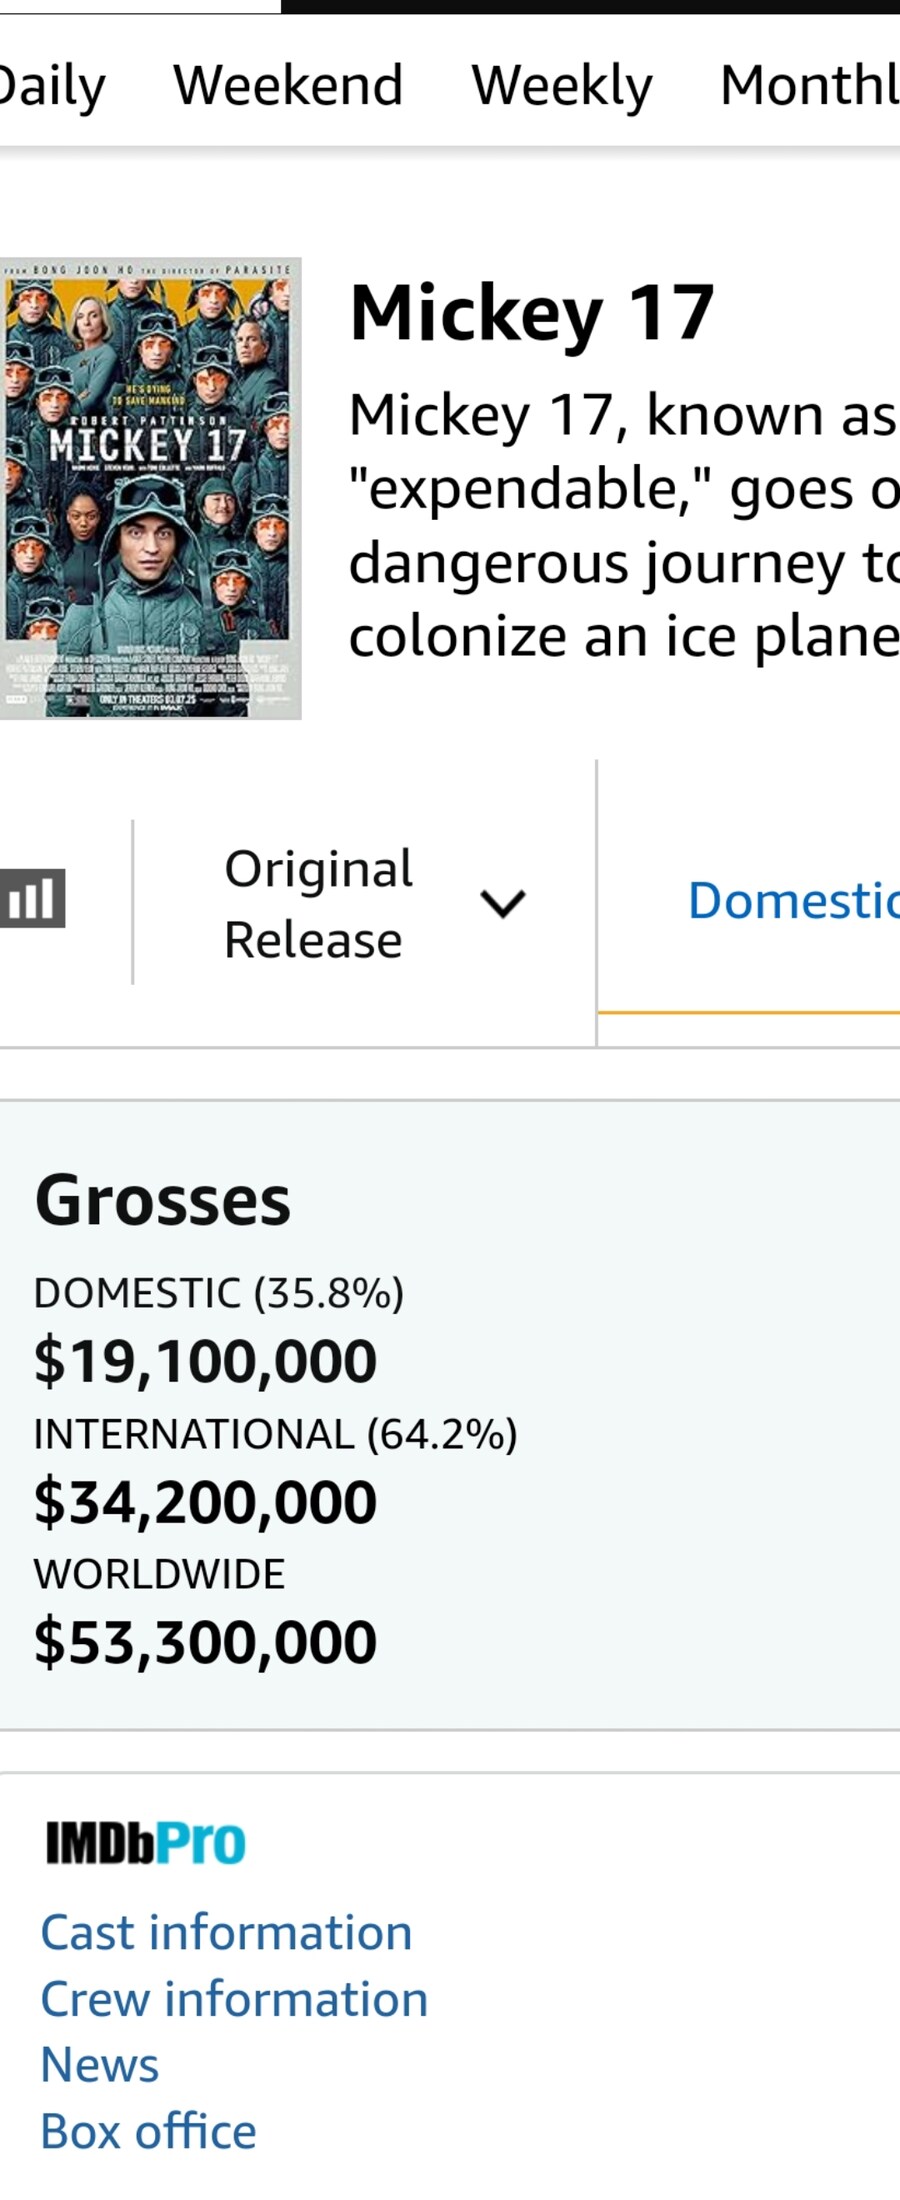The width and height of the screenshot is (900, 2200).
Task: Open the Mickey 17 poster thumbnail
Action: 150,488
